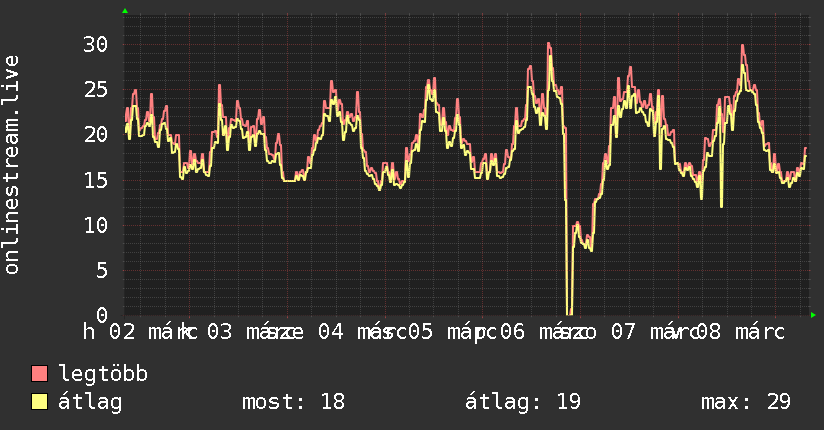Click the green arrow at x-axis end
Viewport: 824px width, 430px height.
coord(813,315)
